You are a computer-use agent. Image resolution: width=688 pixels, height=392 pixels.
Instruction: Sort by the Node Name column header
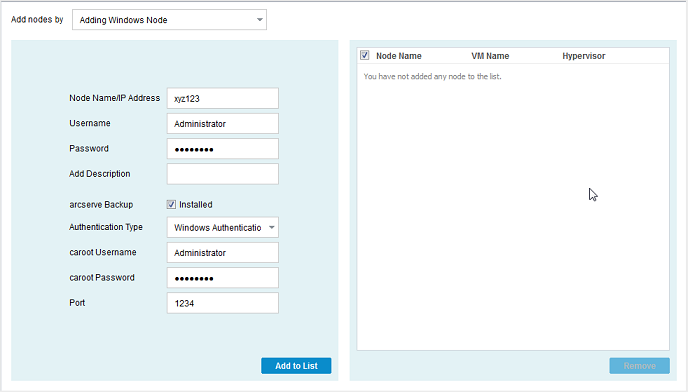398,56
